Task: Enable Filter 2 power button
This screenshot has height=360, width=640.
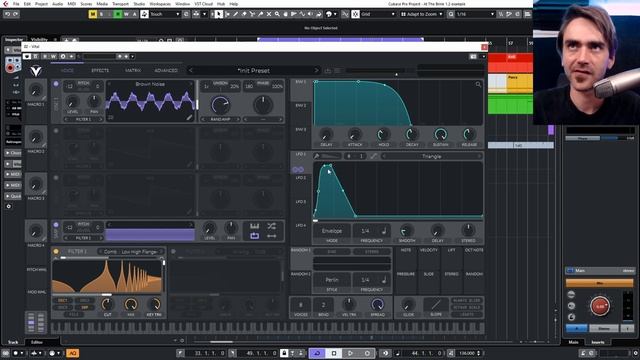Action: 173,251
